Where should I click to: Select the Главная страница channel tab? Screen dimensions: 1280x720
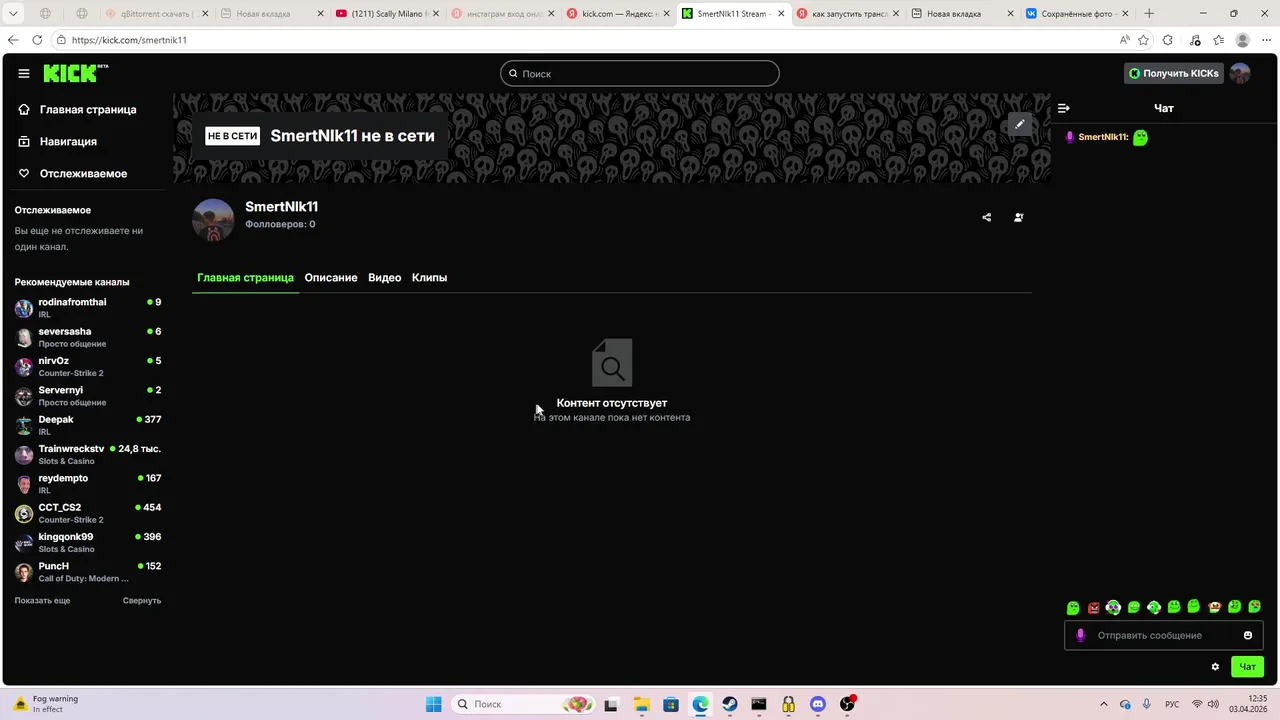tap(245, 278)
